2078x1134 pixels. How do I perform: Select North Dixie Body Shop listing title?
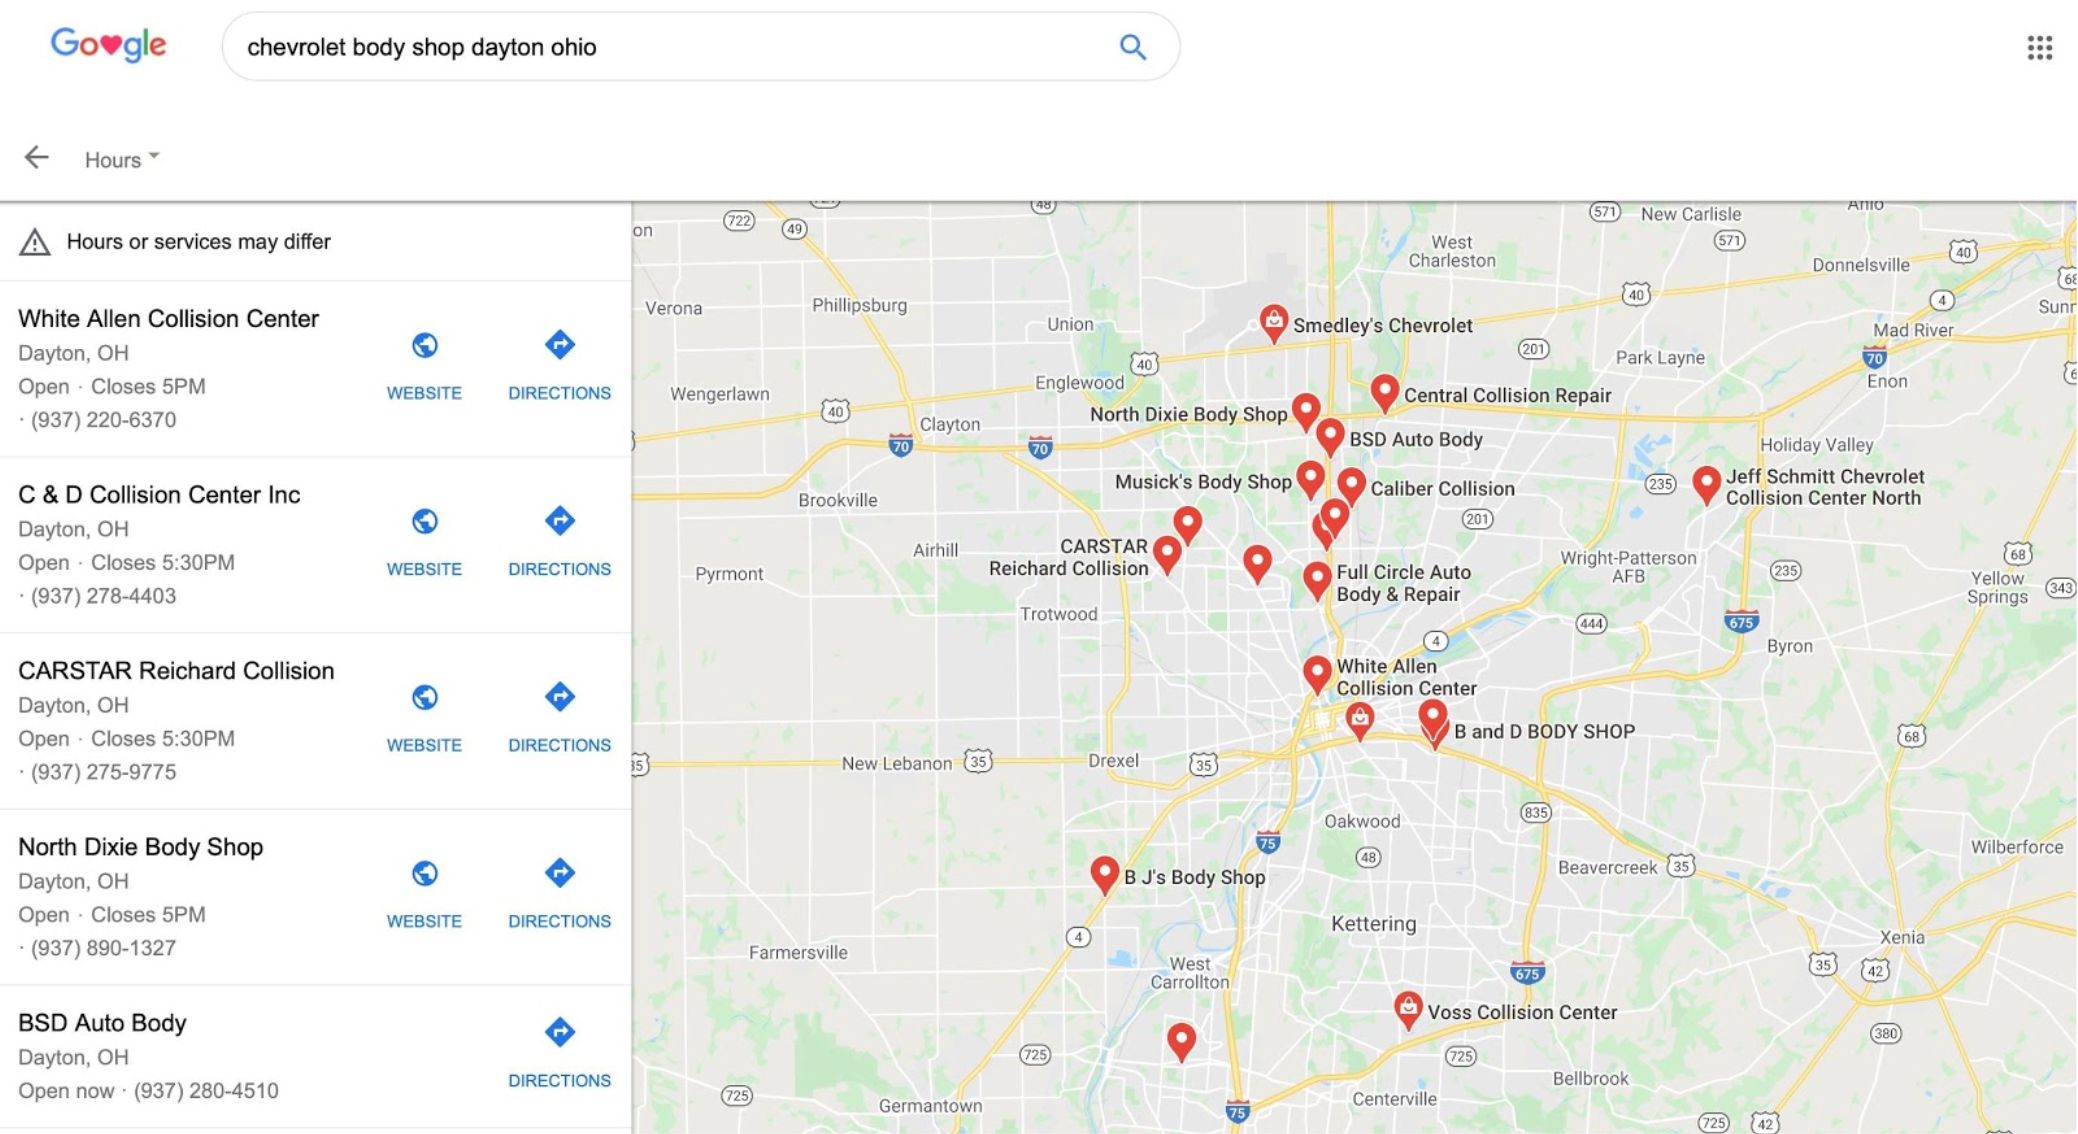(140, 847)
